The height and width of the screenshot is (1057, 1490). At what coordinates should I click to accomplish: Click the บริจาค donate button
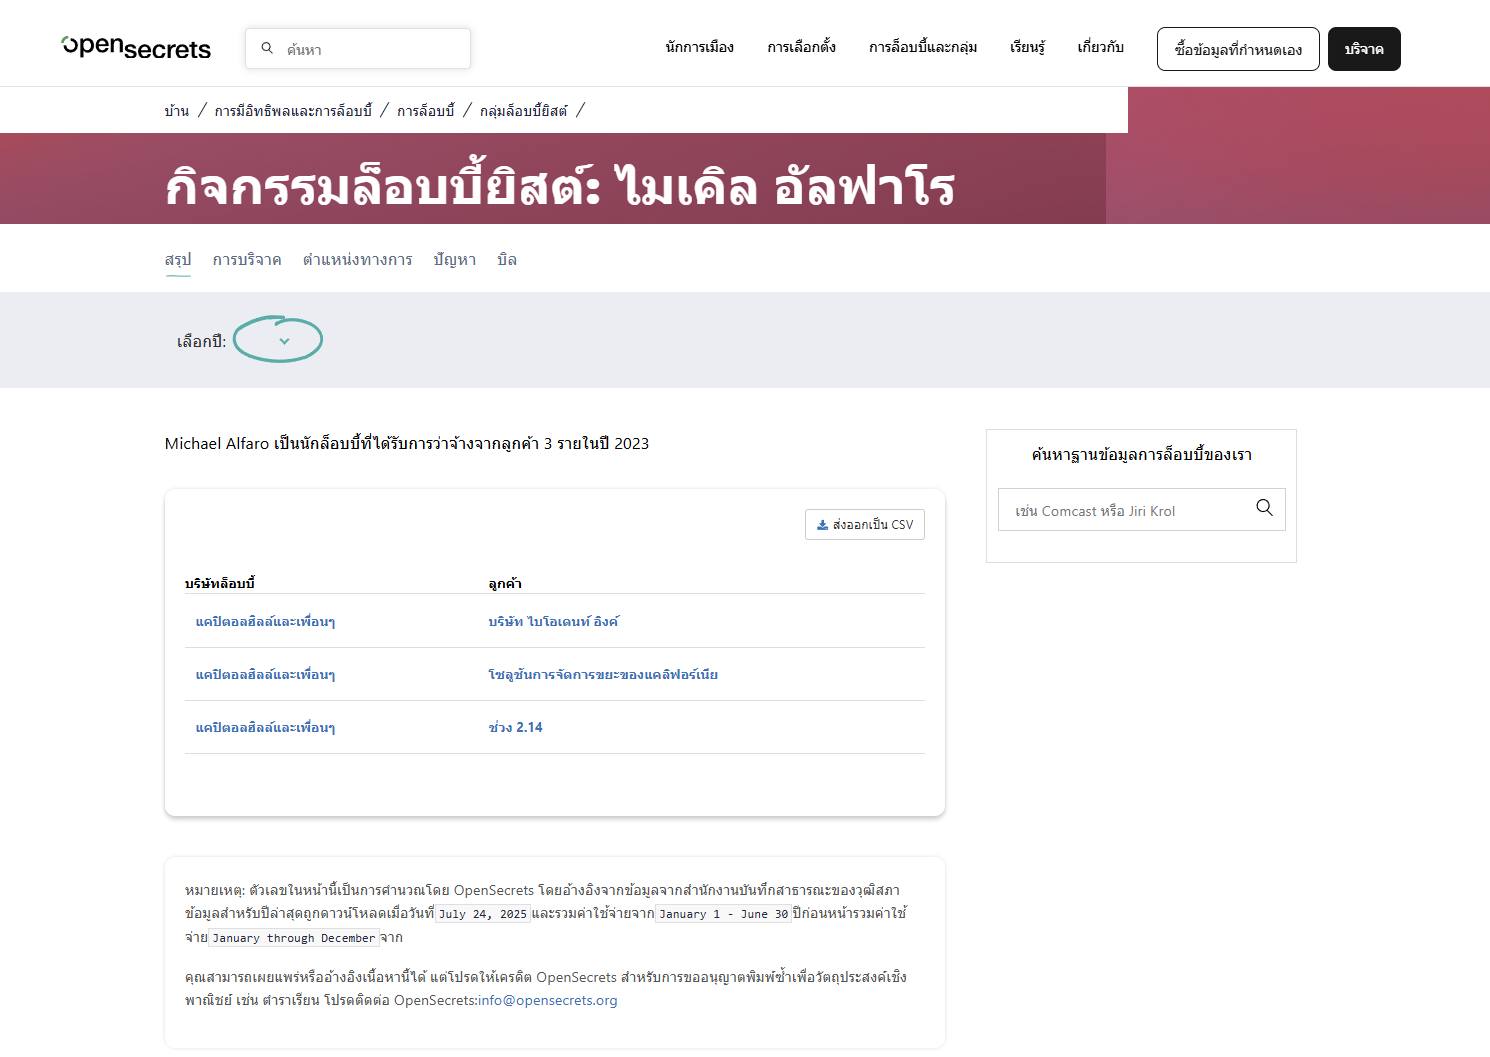[x=1364, y=49]
